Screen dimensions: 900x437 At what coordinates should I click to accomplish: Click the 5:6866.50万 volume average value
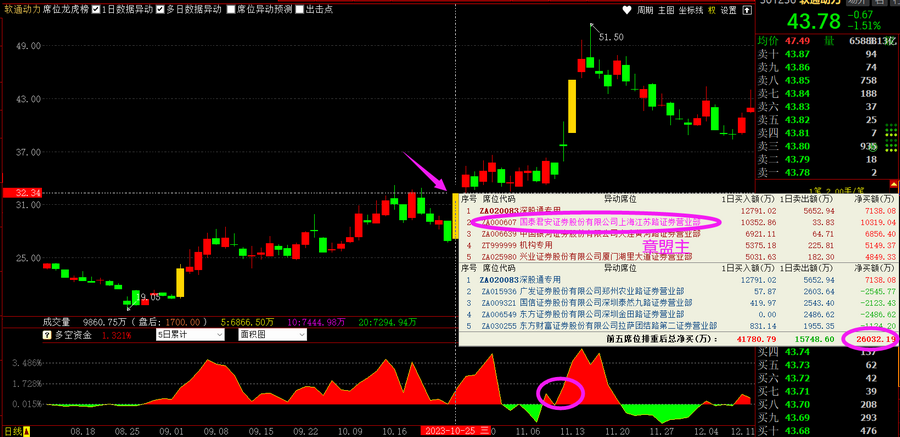248,322
